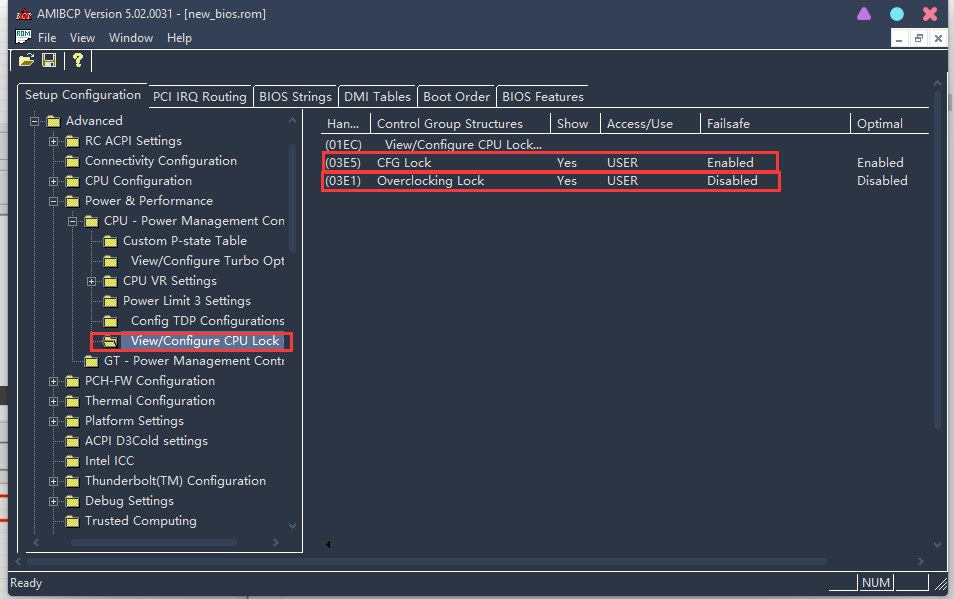This screenshot has width=954, height=599.
Task: Click the folder icon of Custom P-state Table
Action: (x=110, y=241)
